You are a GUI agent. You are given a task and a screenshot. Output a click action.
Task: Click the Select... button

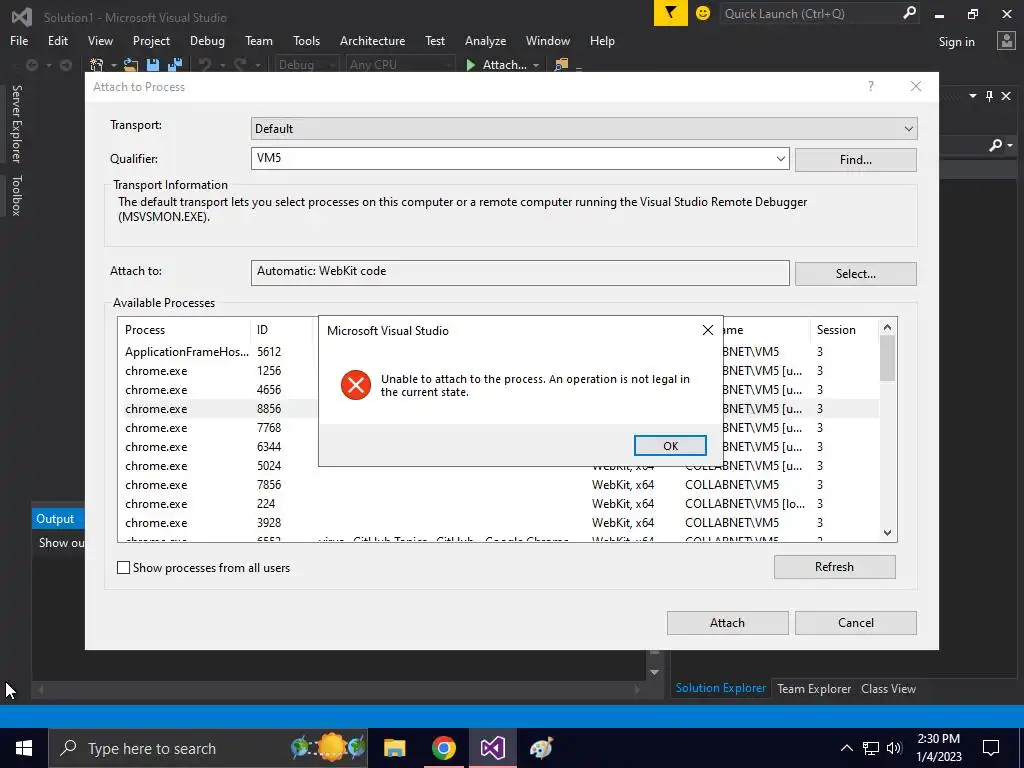tap(856, 274)
